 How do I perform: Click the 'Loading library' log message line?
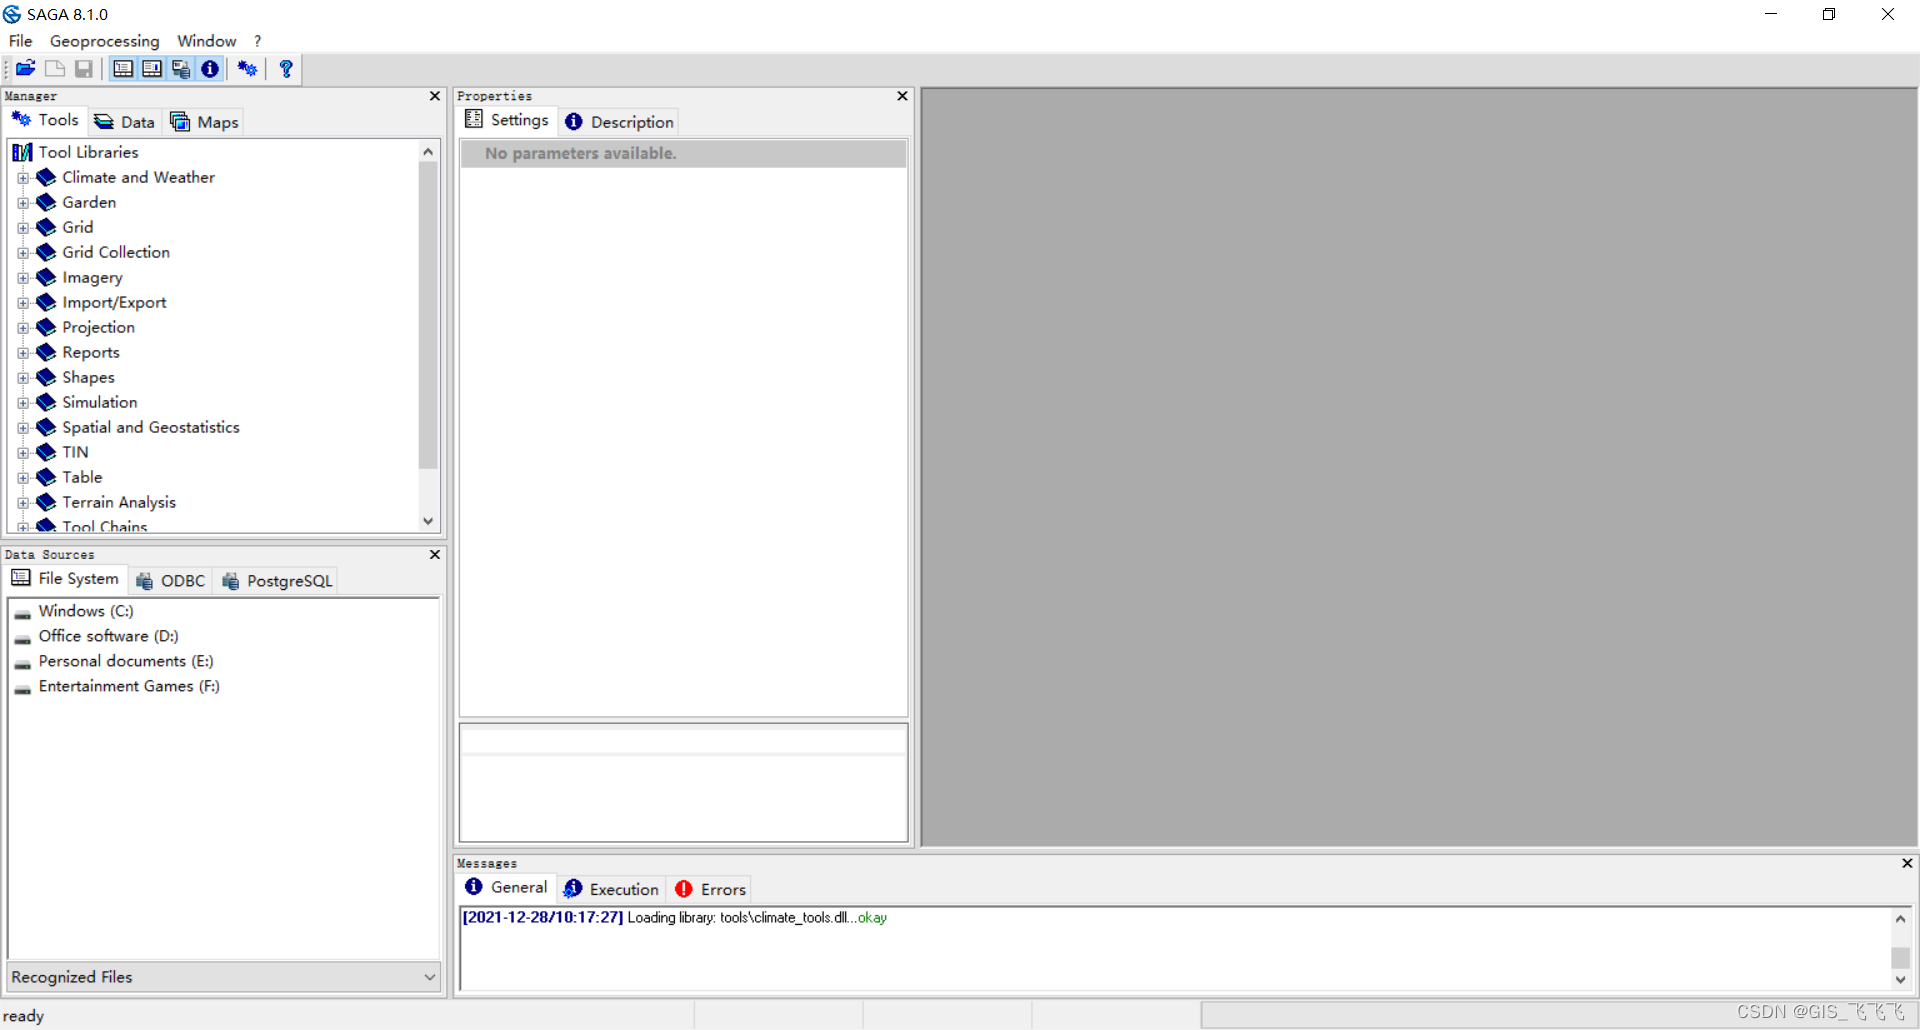coord(674,918)
